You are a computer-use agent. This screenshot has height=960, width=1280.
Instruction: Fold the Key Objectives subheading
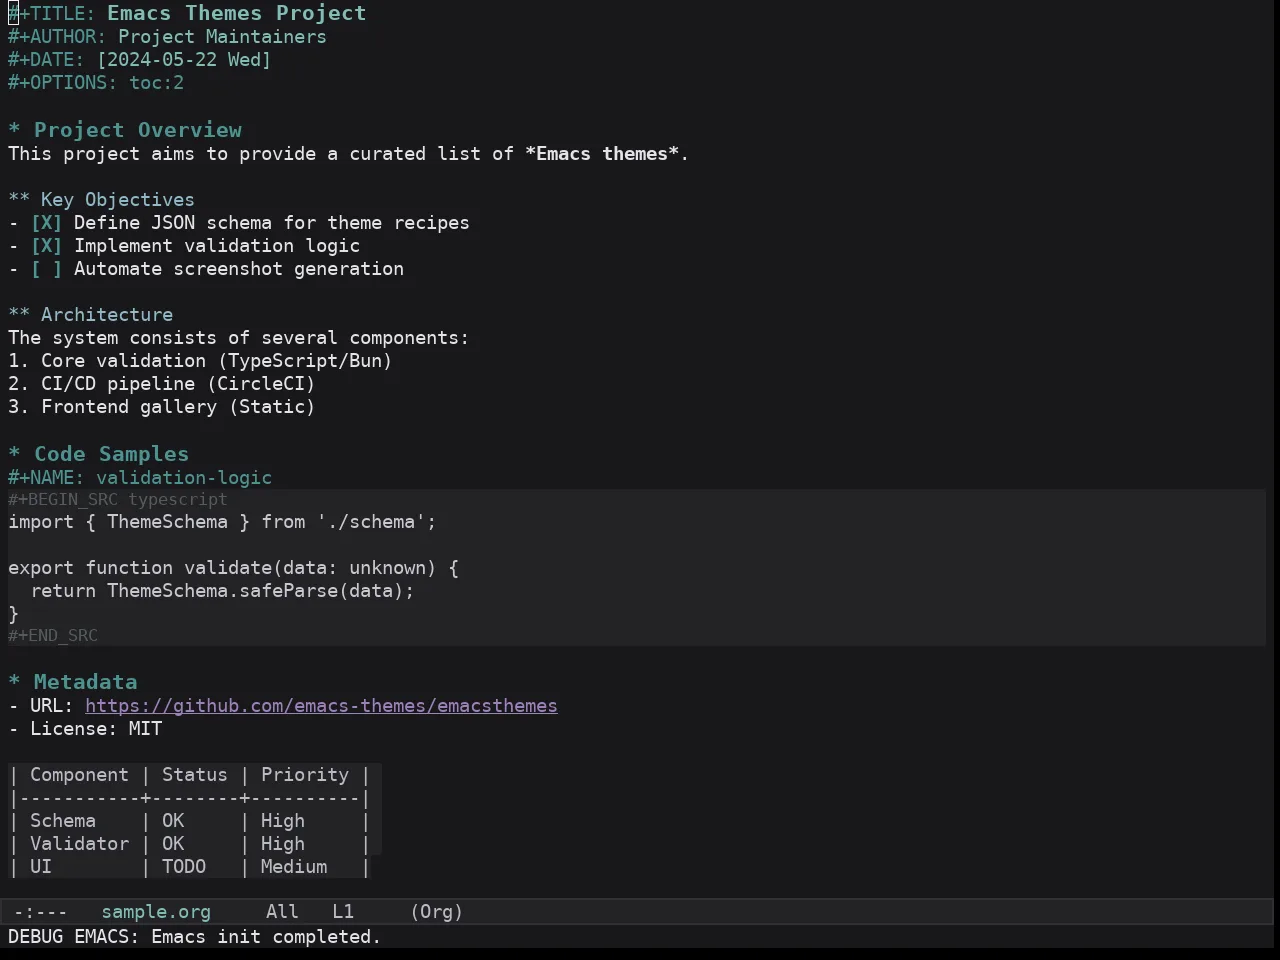(x=102, y=200)
